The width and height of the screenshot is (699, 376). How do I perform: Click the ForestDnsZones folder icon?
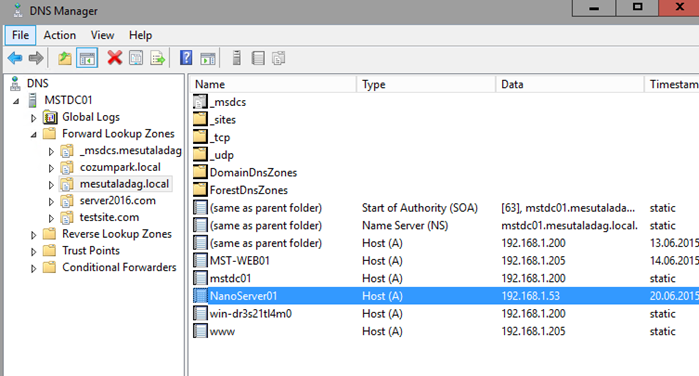(200, 190)
